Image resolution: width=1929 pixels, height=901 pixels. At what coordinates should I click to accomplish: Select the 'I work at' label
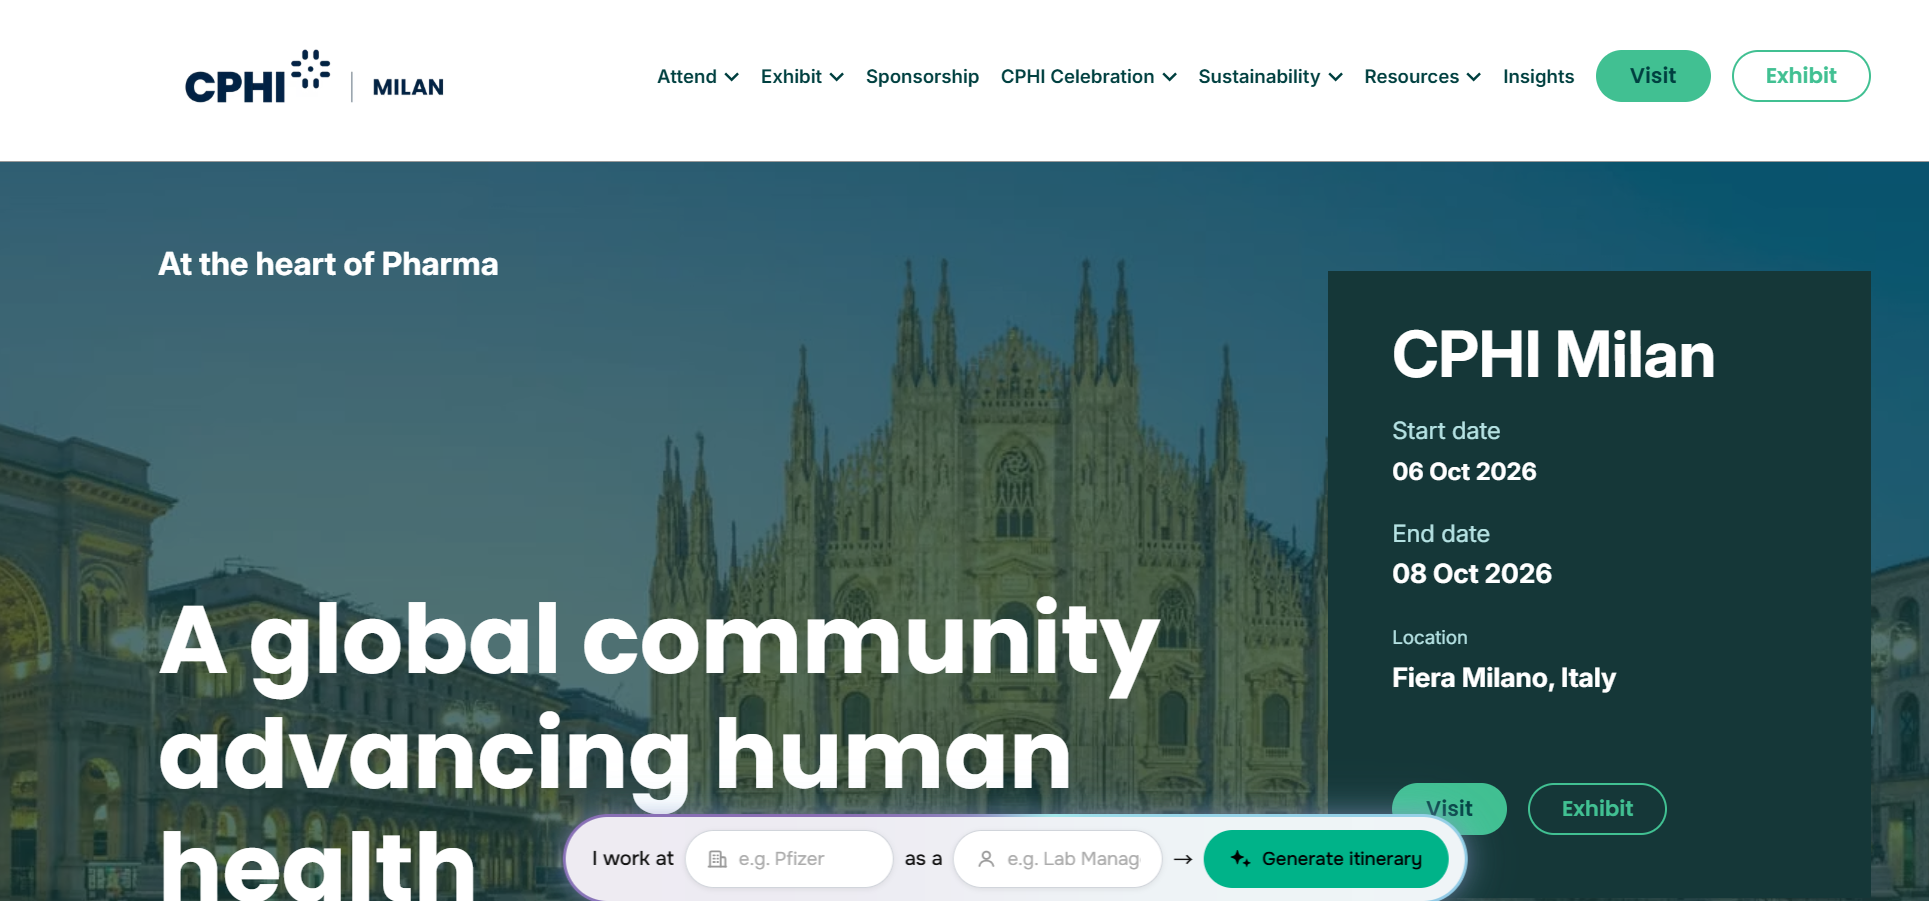633,859
